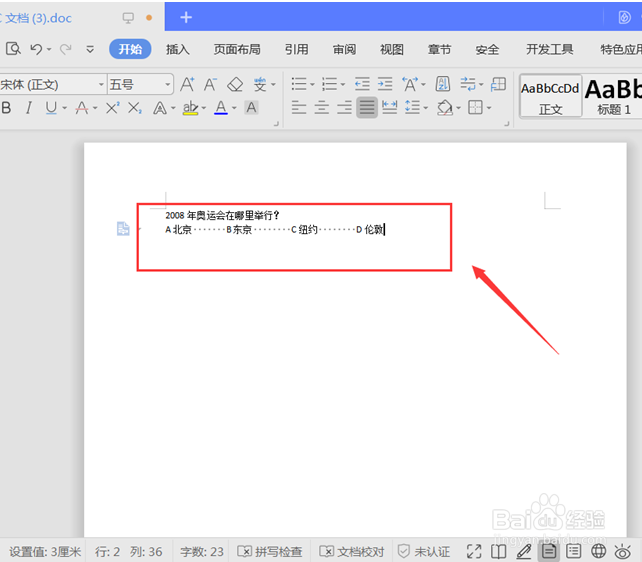Apply justified alignment
642x562 pixels.
click(367, 108)
